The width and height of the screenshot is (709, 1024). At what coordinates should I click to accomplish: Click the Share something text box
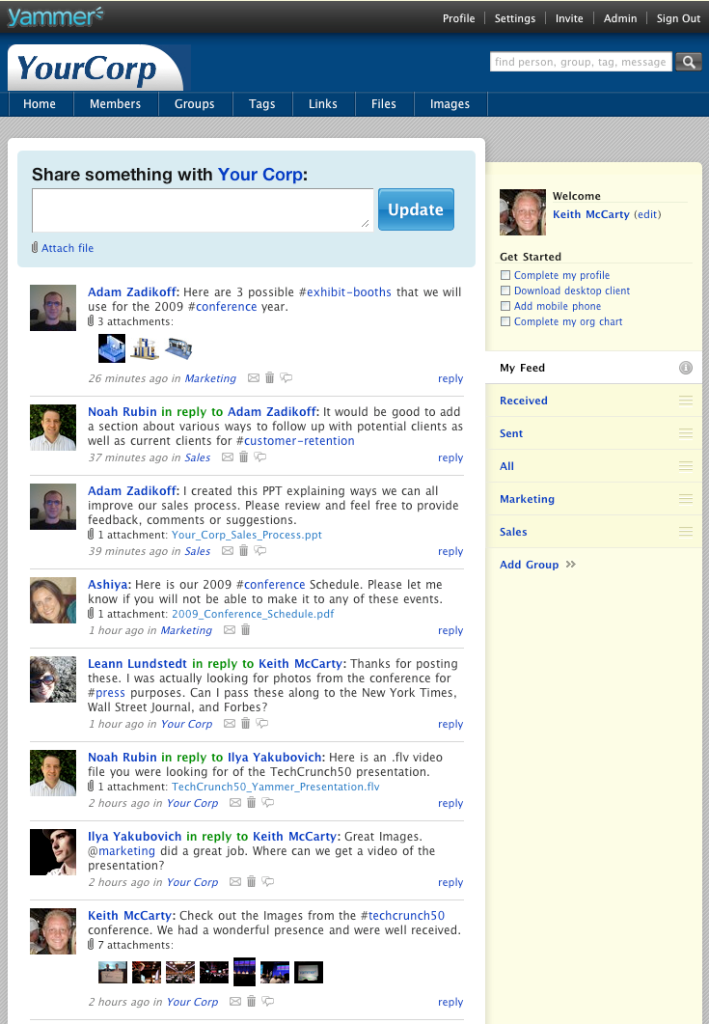click(x=202, y=210)
